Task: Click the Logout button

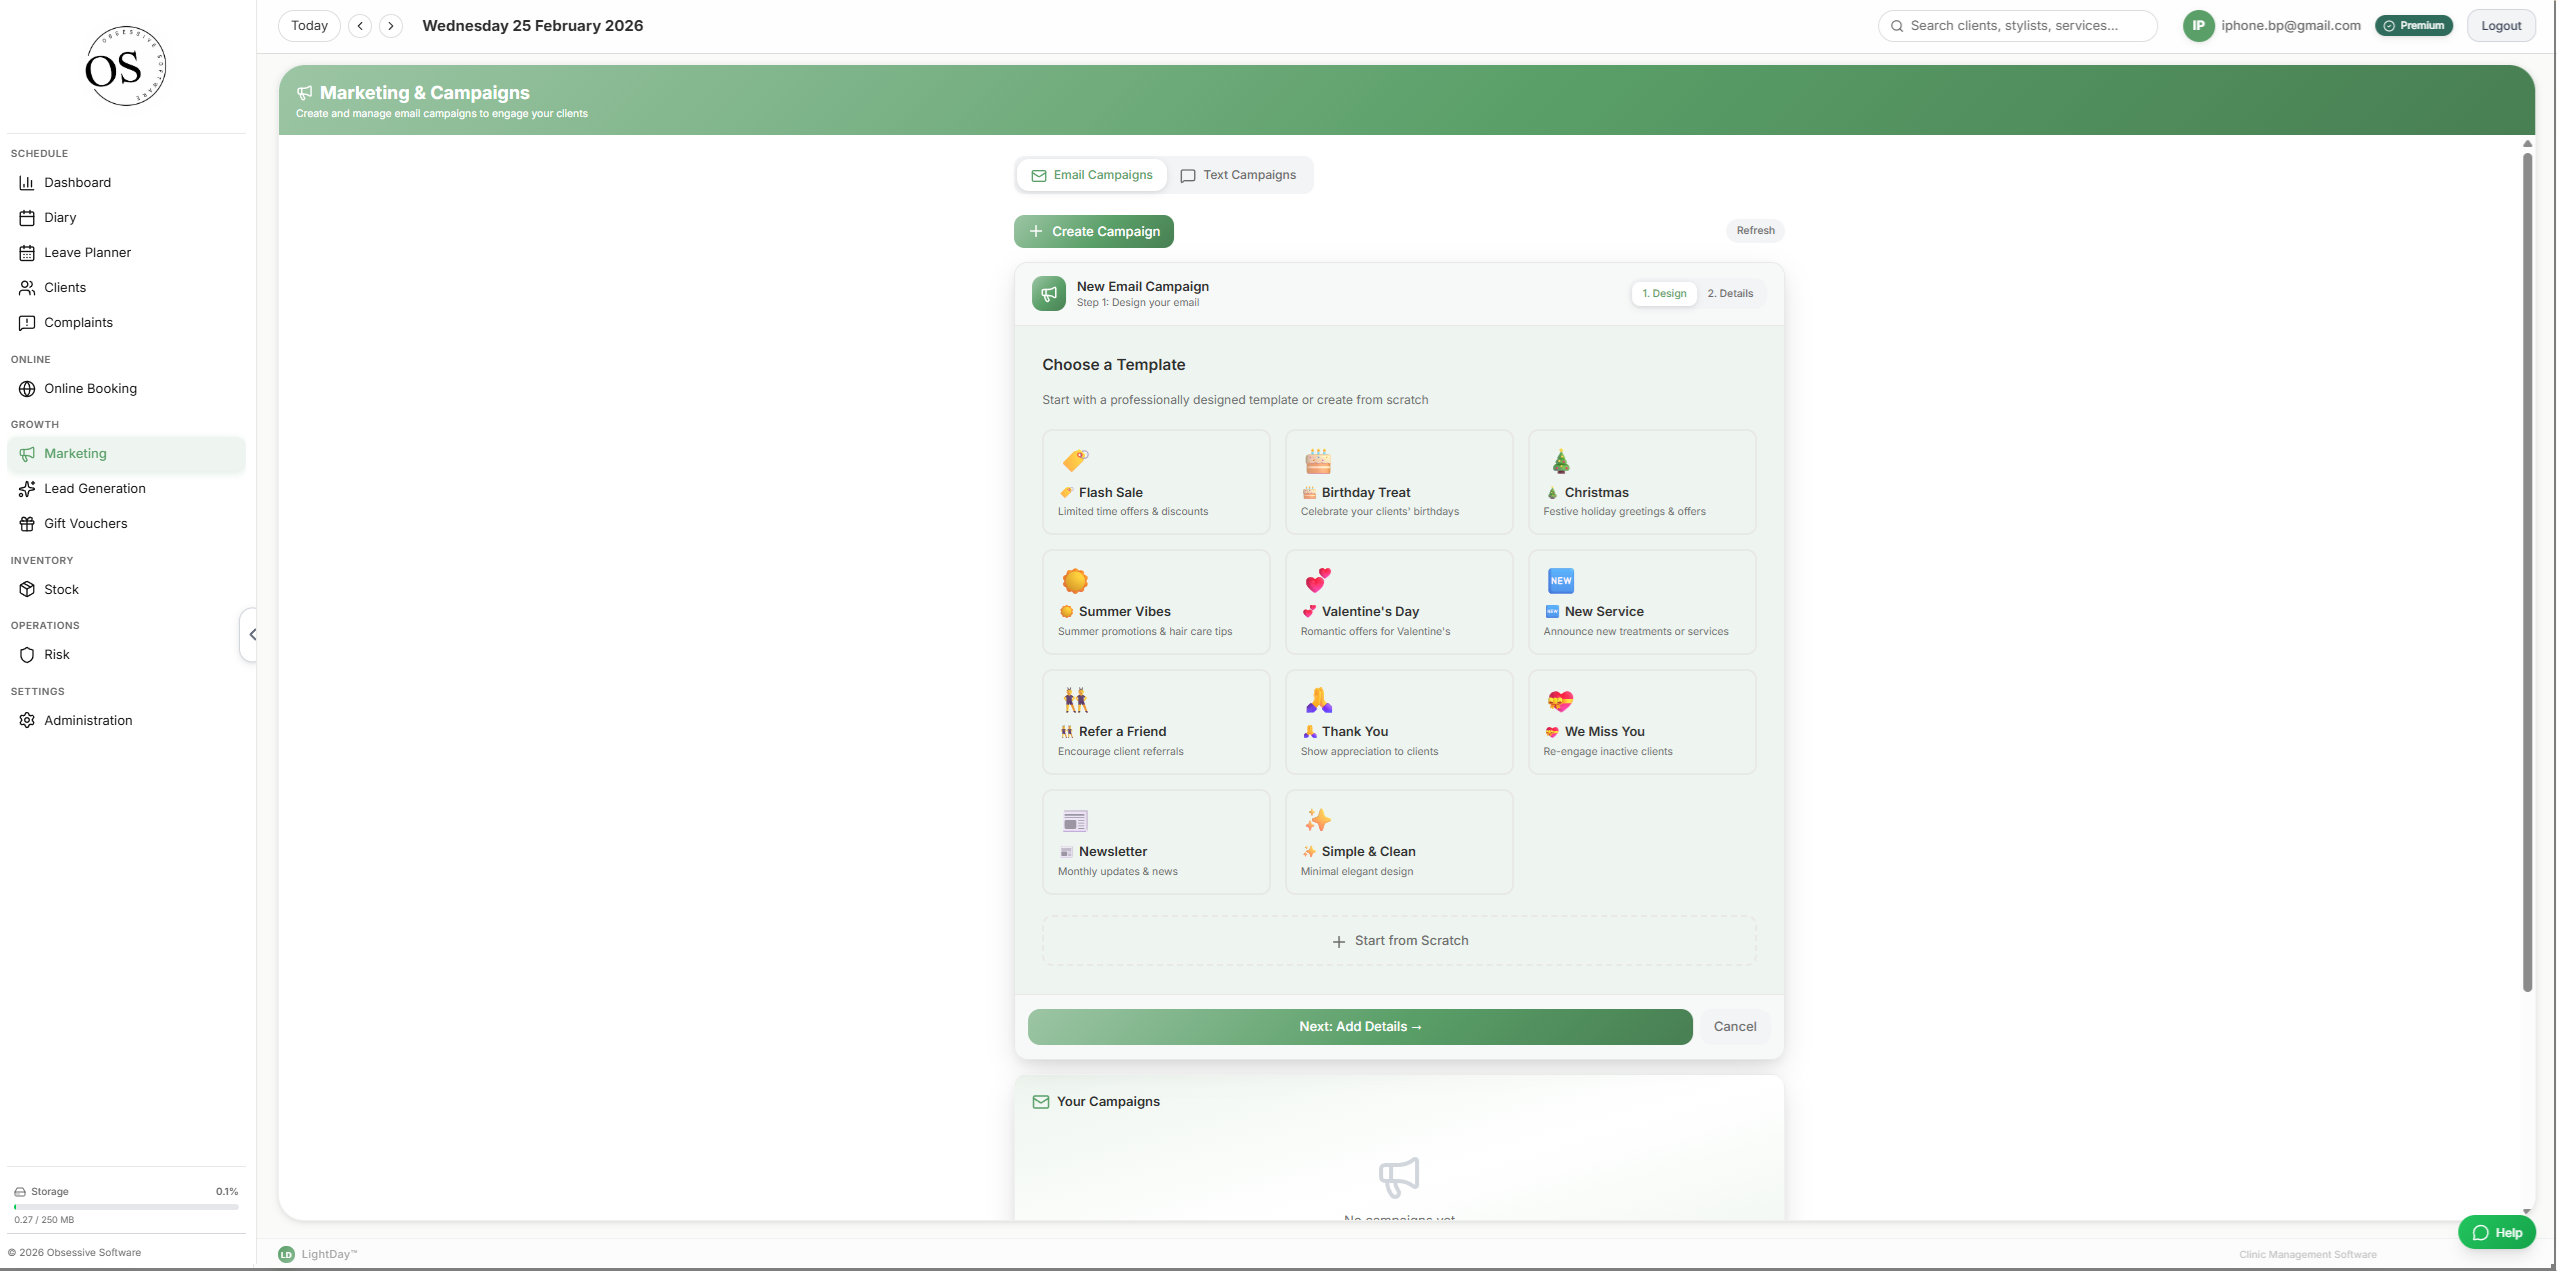Action: point(2501,26)
